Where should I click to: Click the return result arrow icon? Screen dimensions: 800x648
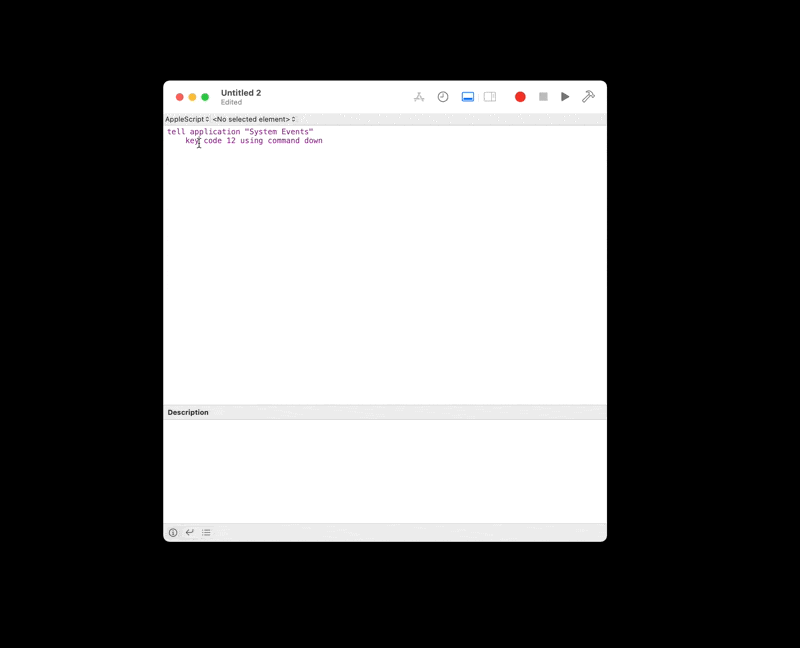click(x=190, y=532)
